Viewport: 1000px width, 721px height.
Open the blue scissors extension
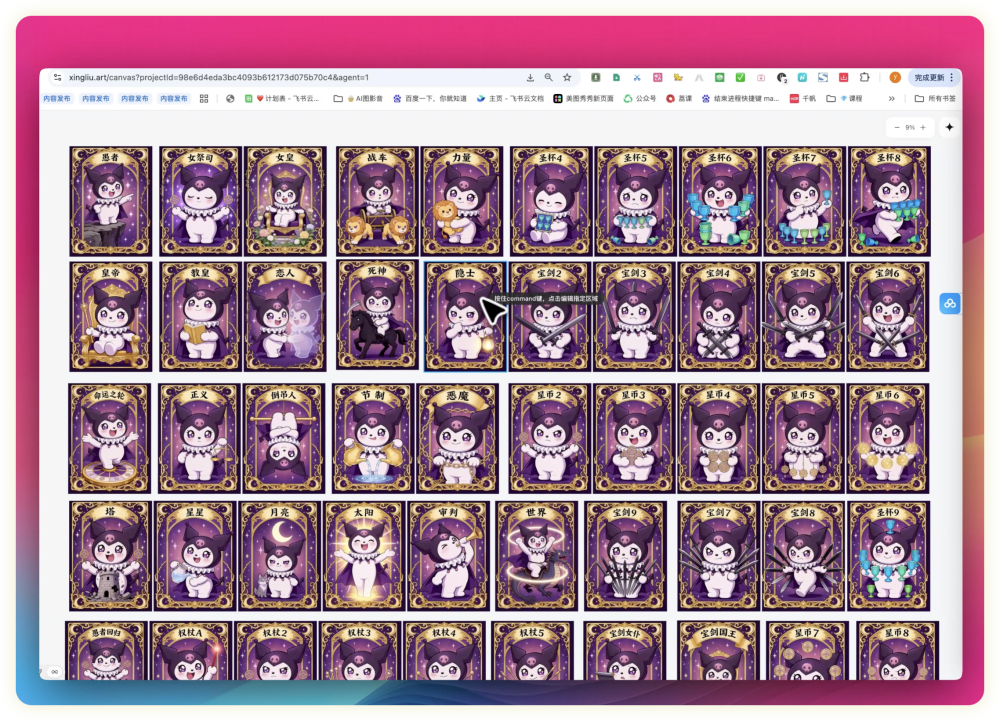click(636, 78)
